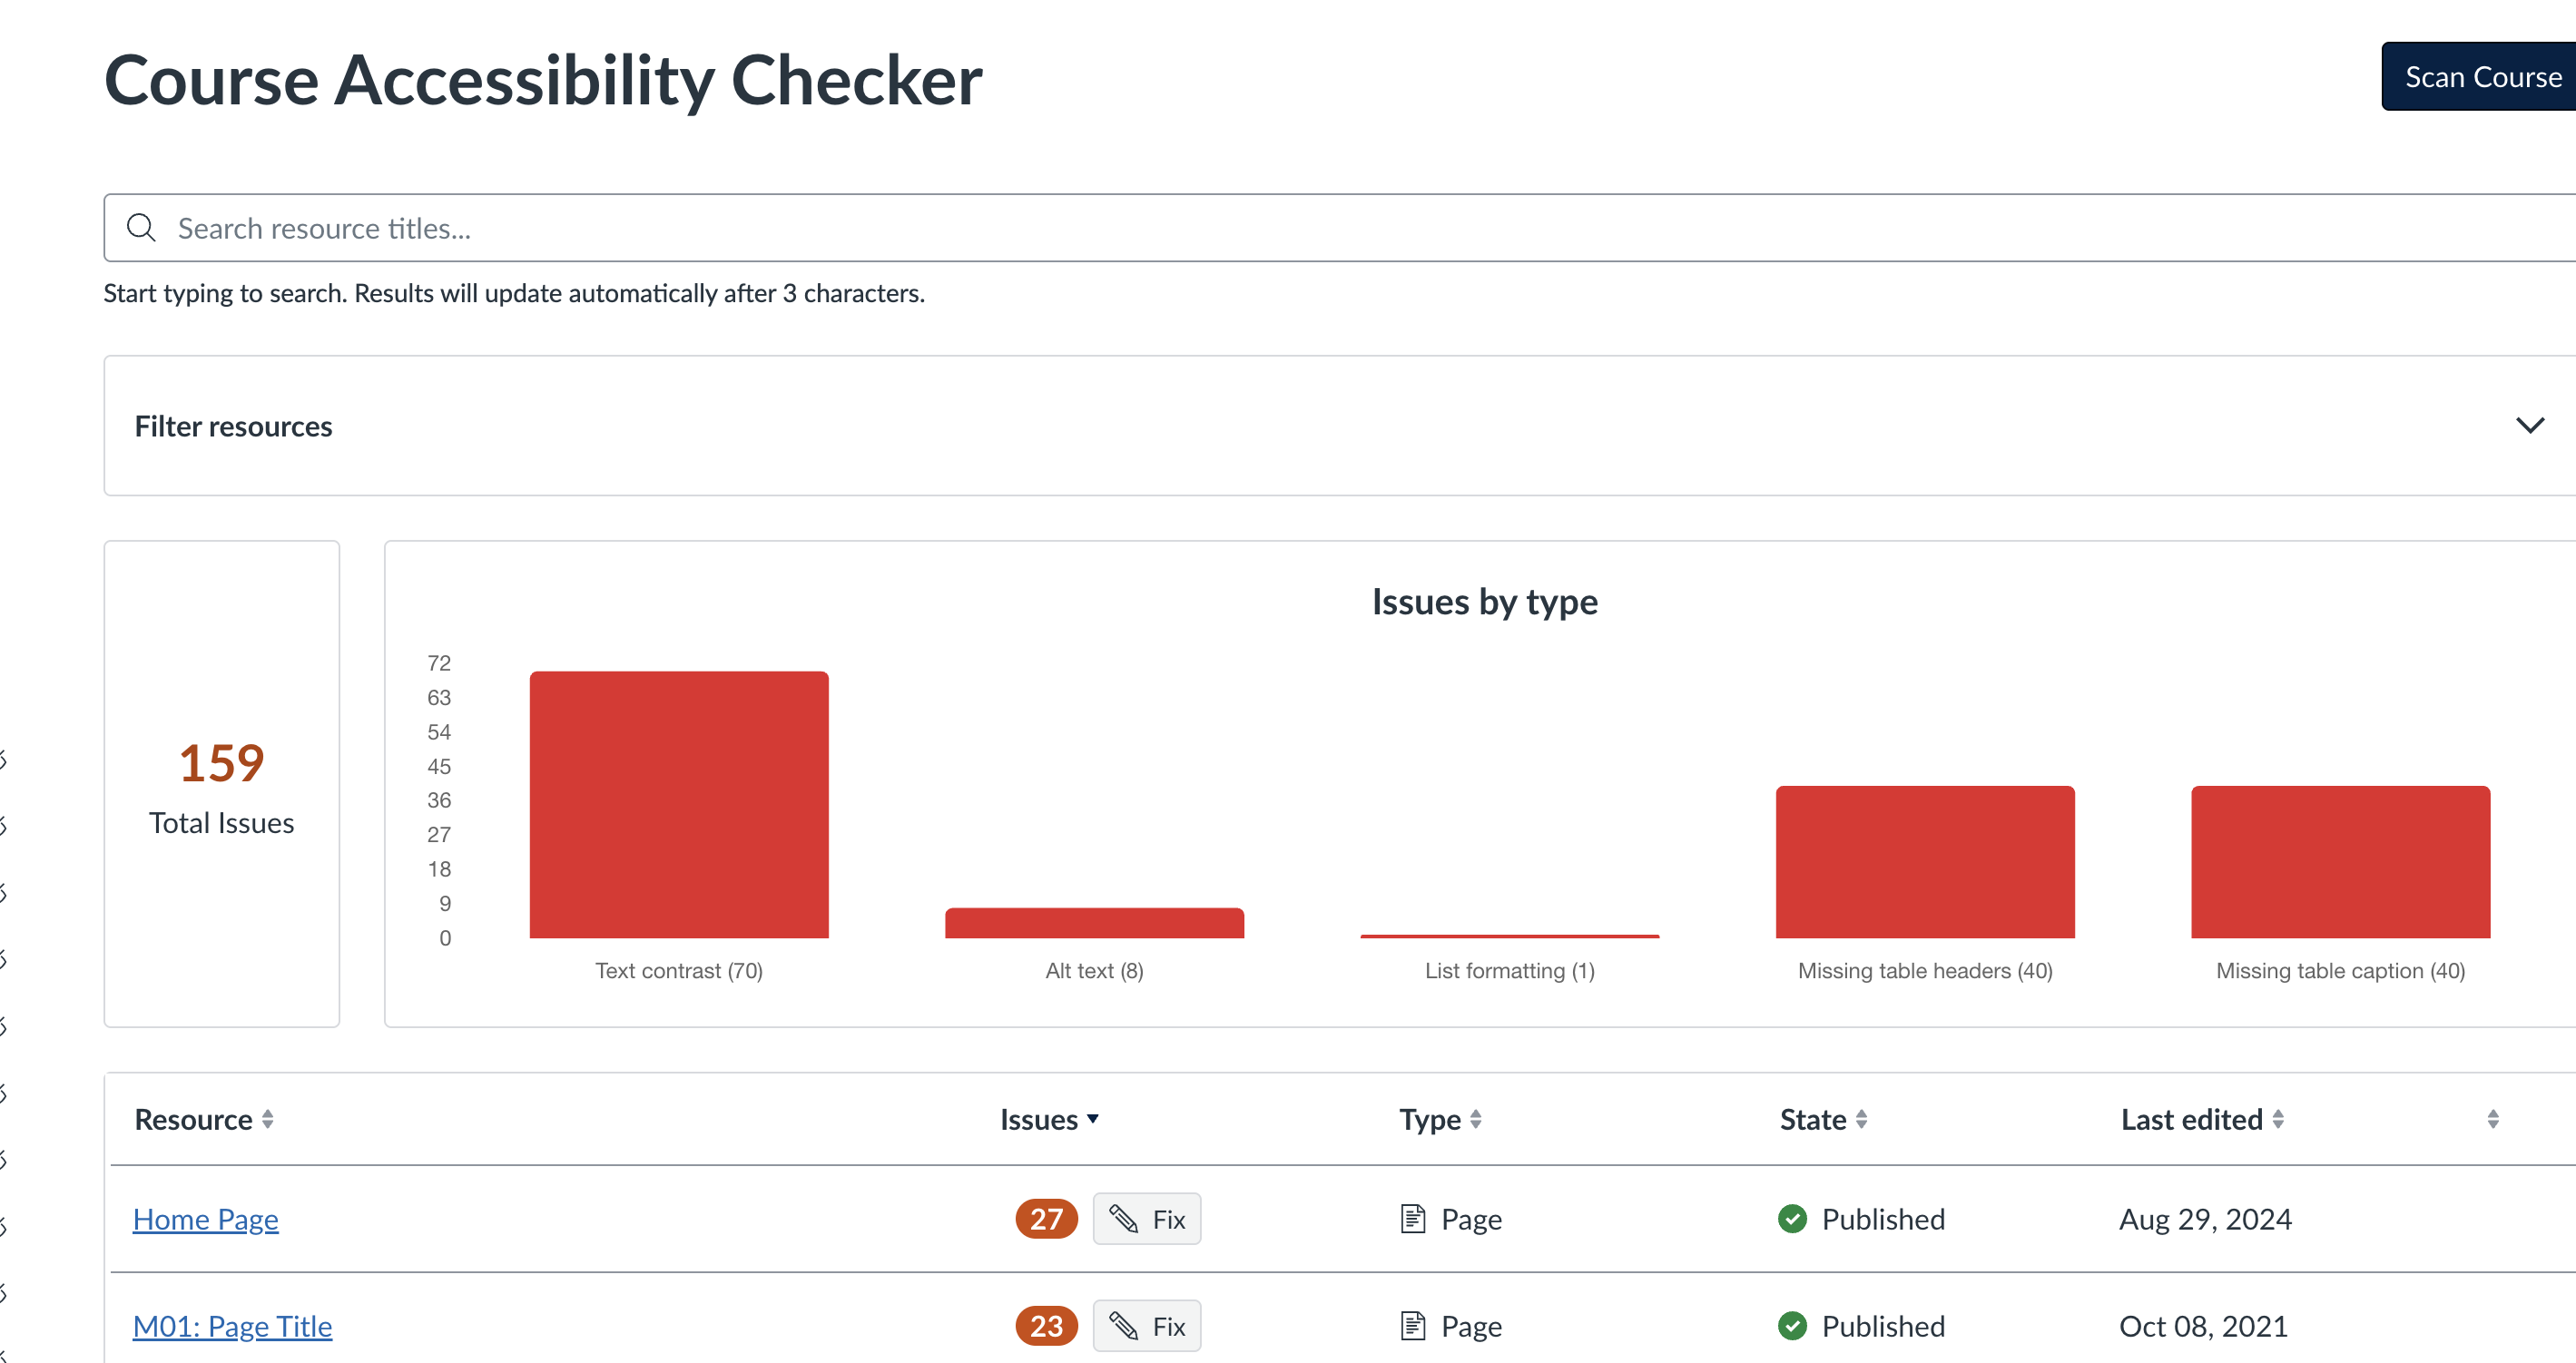Select the Issues by type chart title
The image size is (2576, 1363).
[1484, 601]
